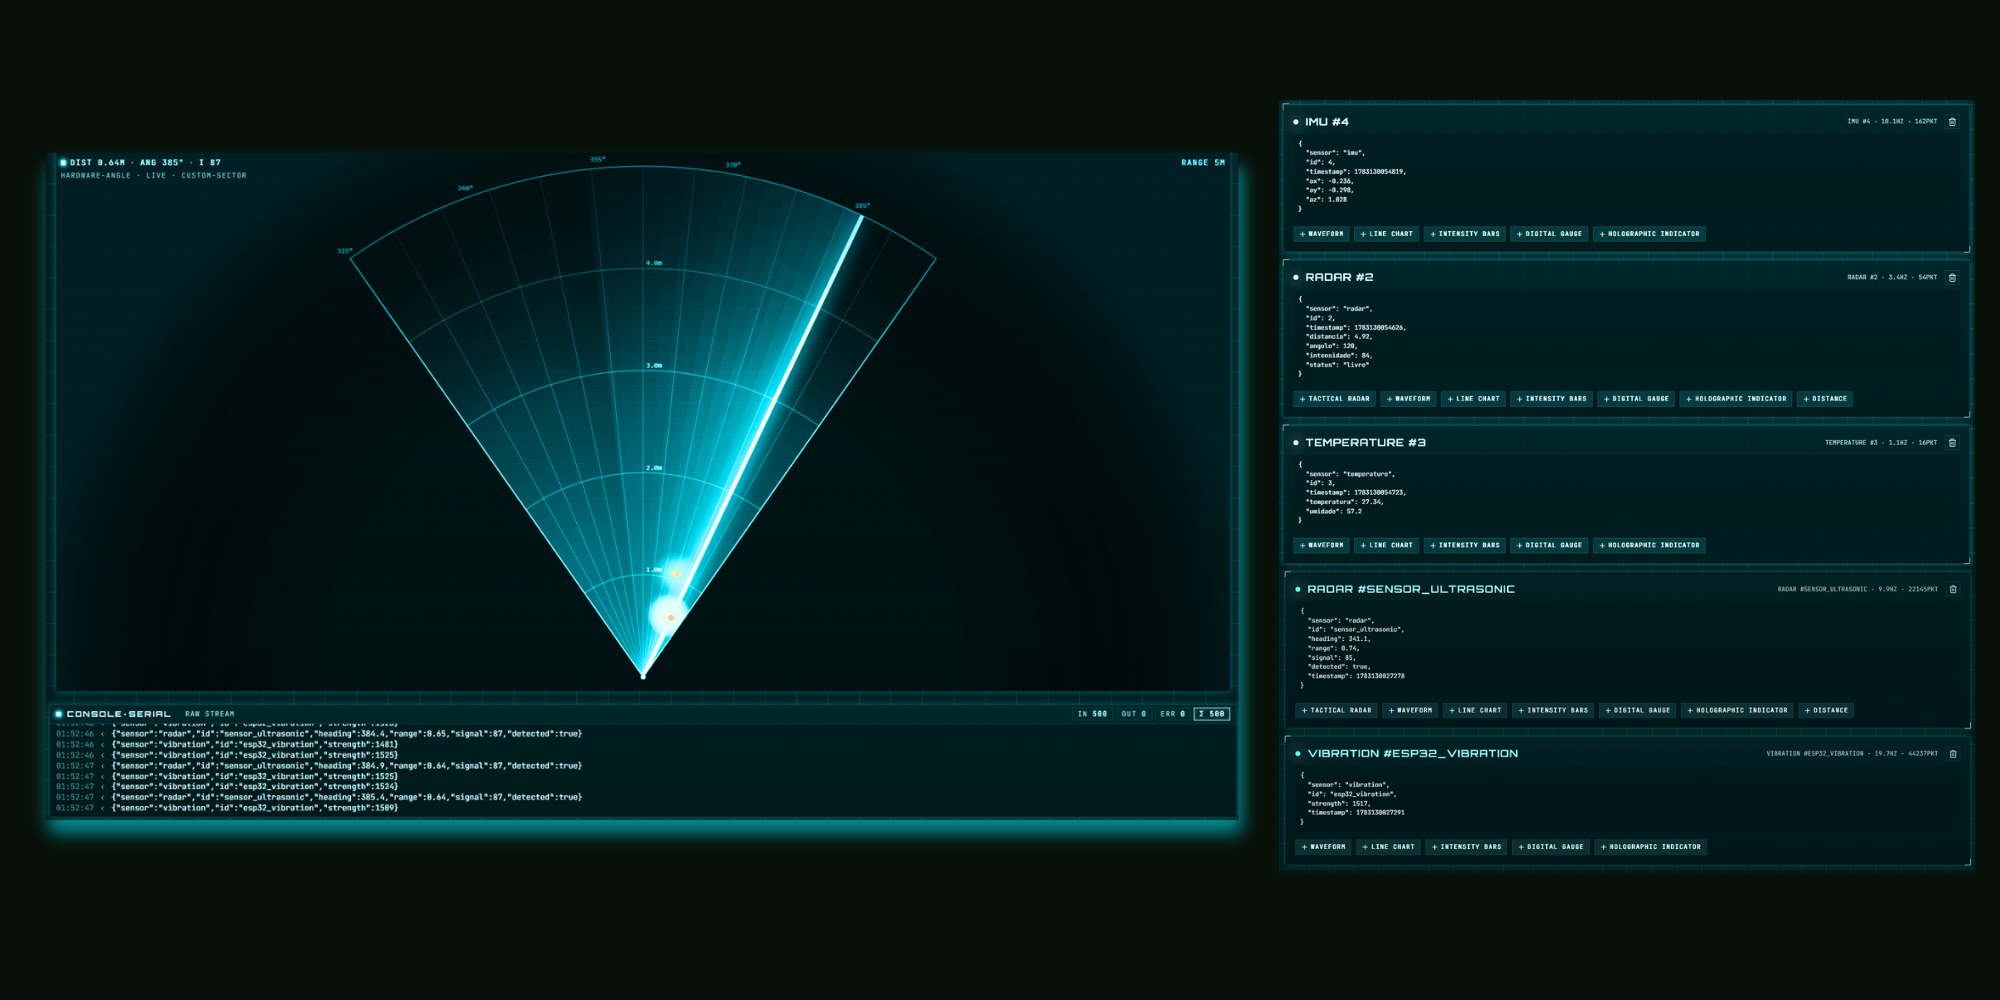Viewport: 2000px width, 1000px height.
Task: Click the IN 500 console counter
Action: tap(1092, 714)
